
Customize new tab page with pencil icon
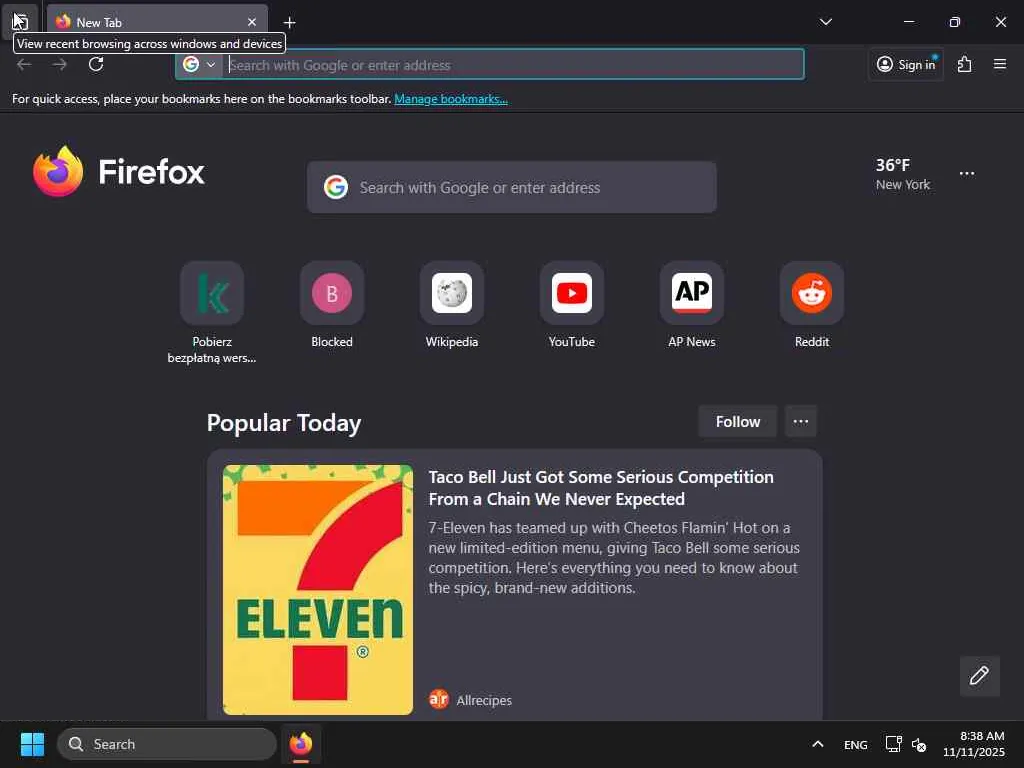[979, 676]
